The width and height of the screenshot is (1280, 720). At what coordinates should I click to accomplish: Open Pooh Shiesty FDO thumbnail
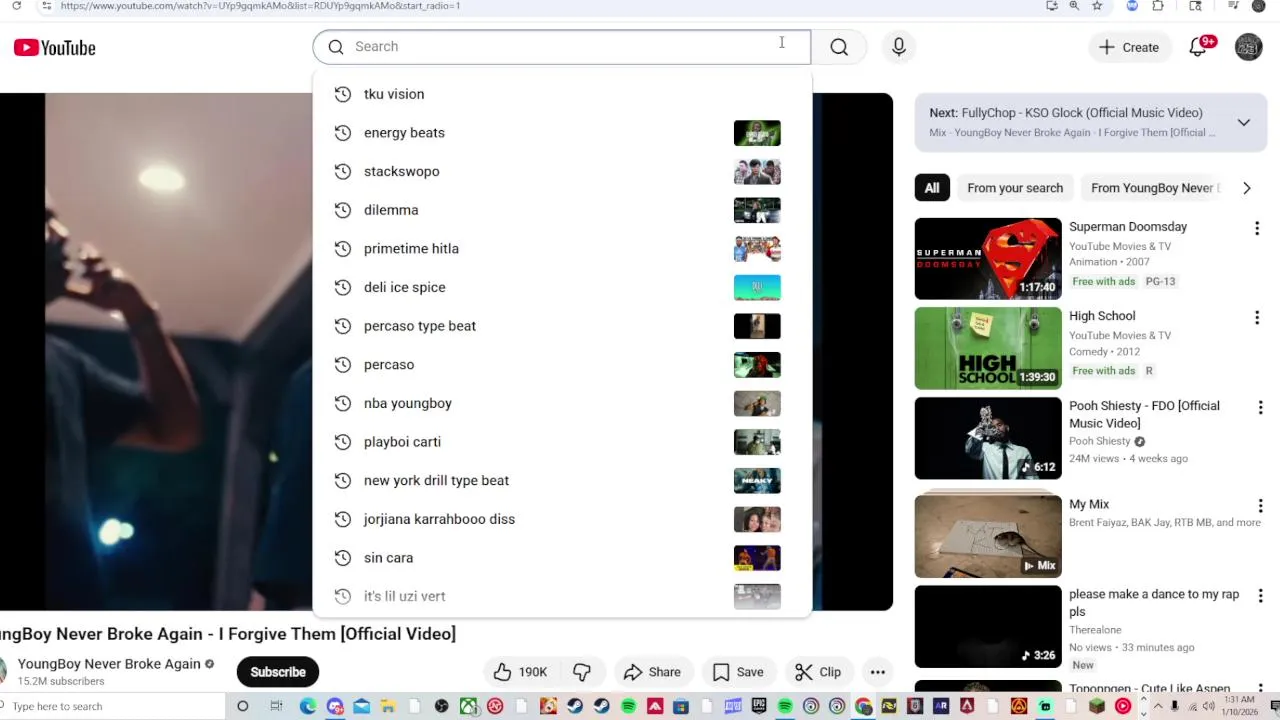click(x=988, y=438)
